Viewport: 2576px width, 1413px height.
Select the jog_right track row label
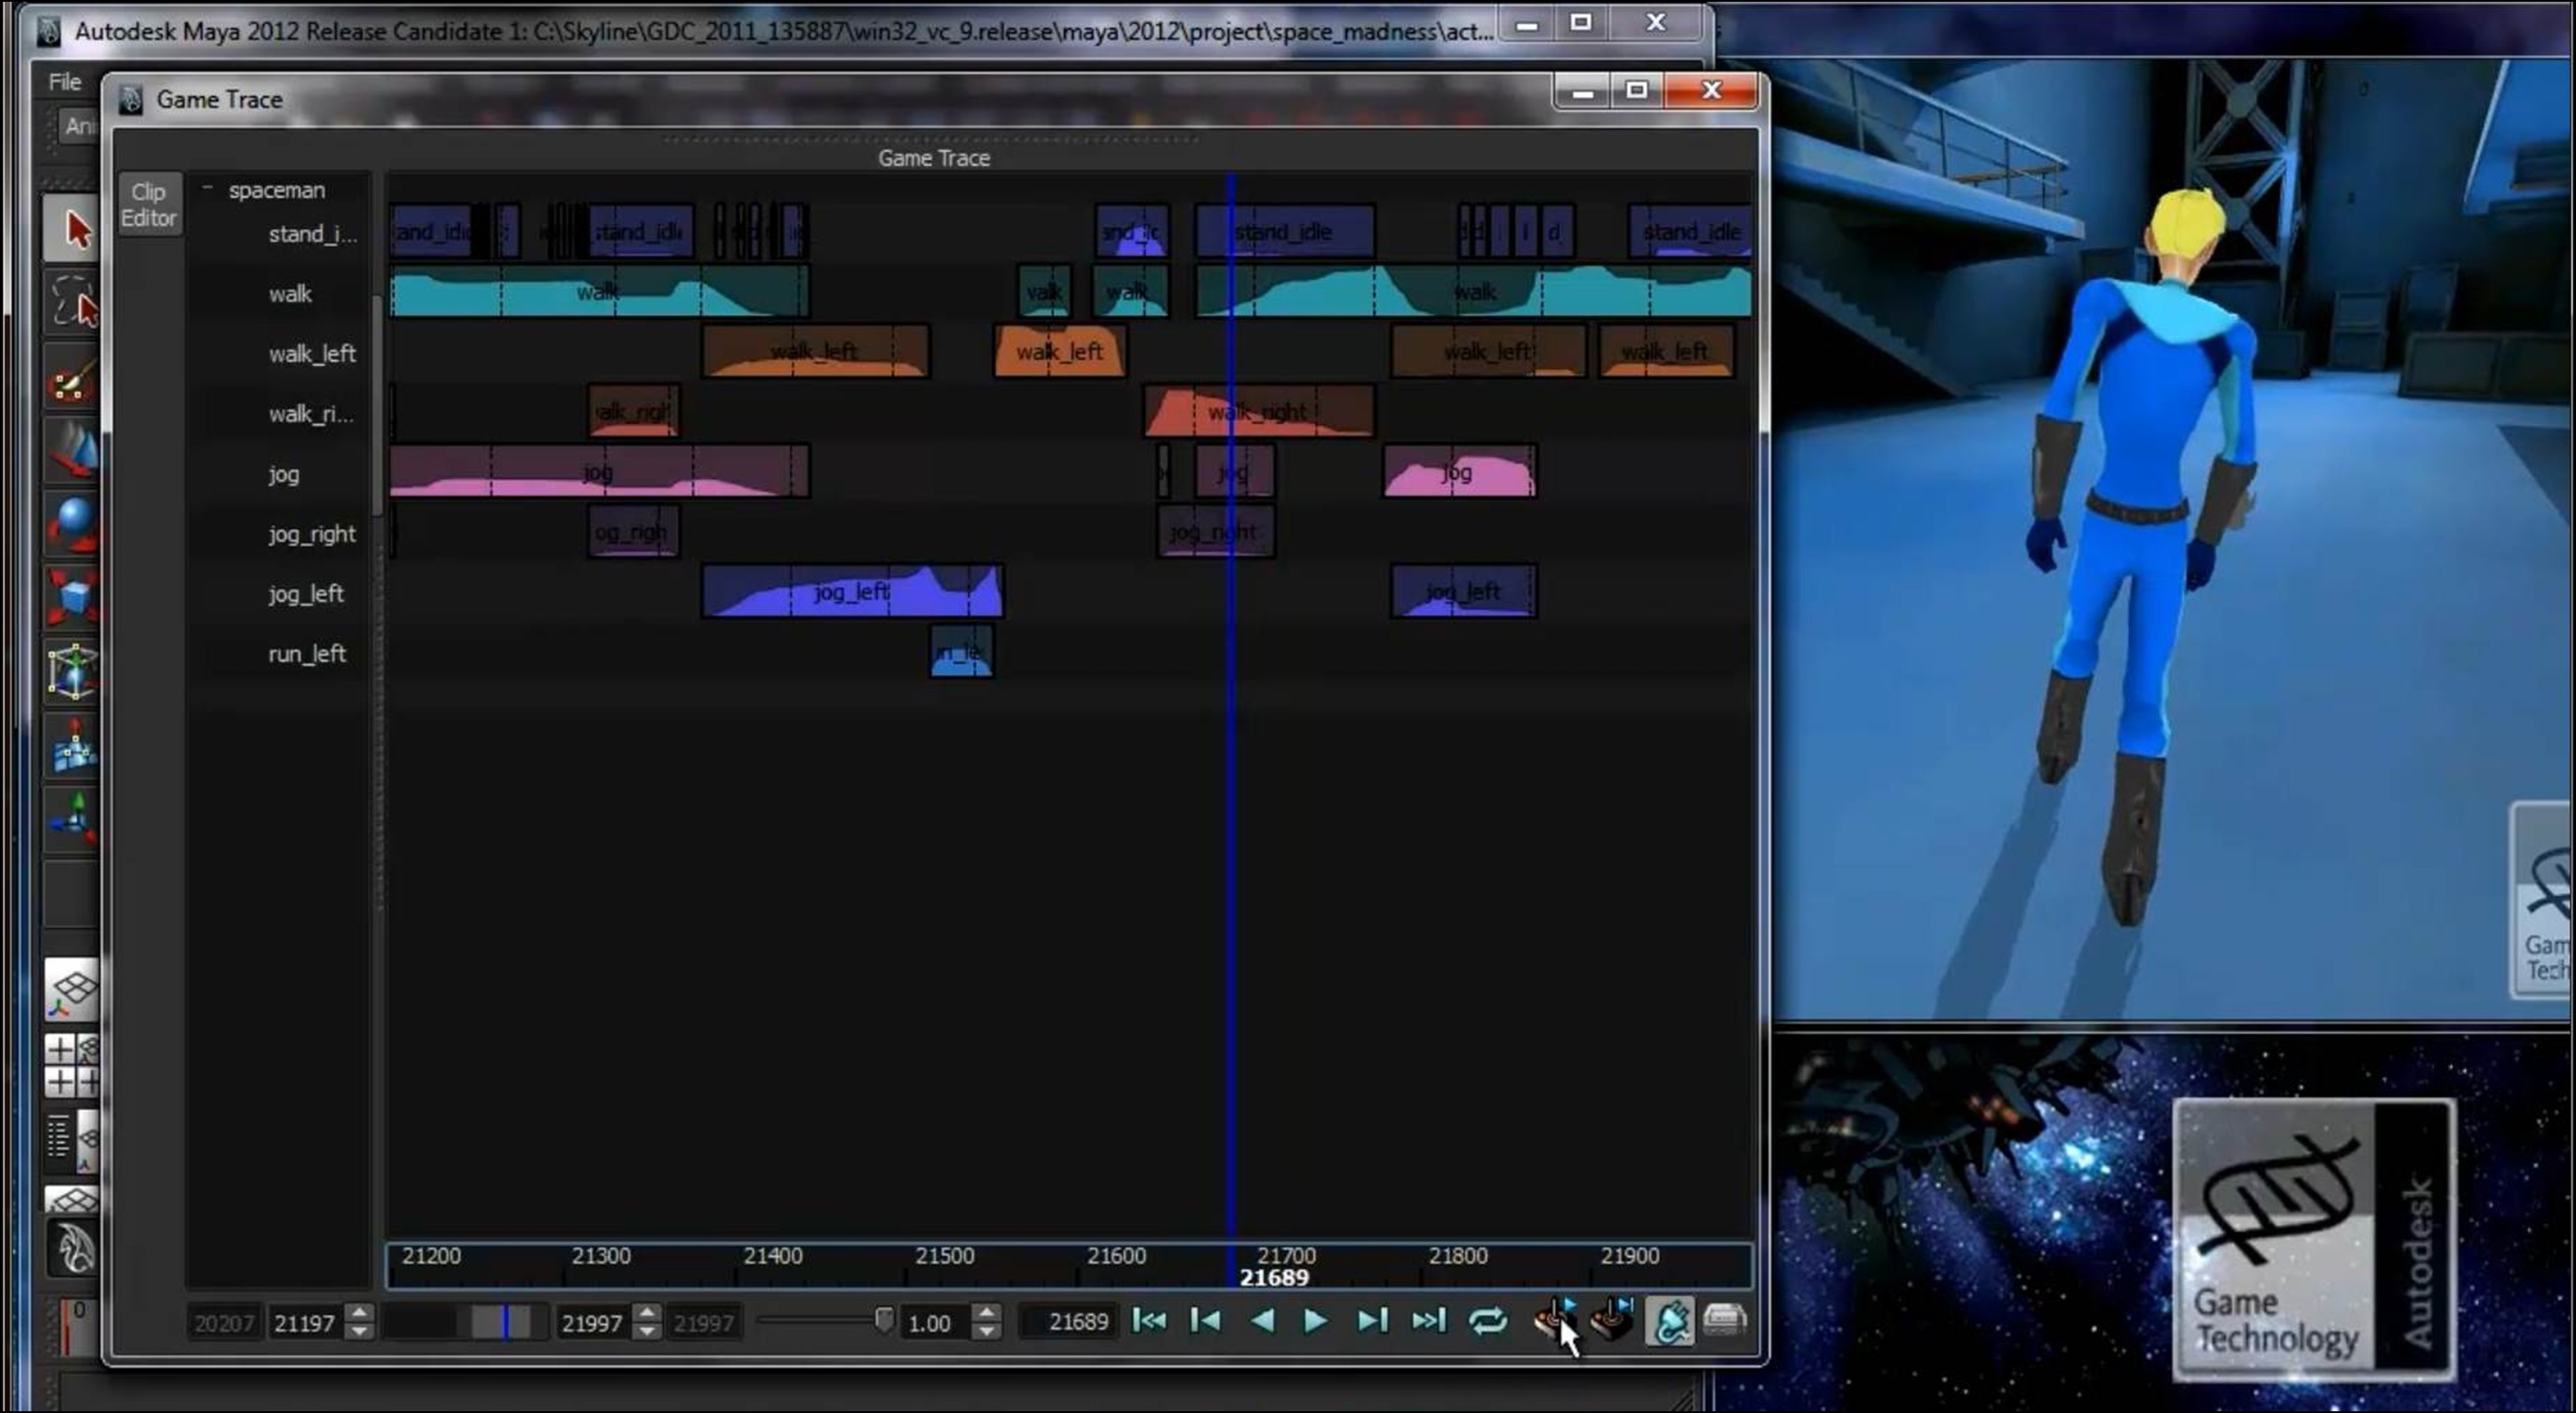pyautogui.click(x=311, y=533)
